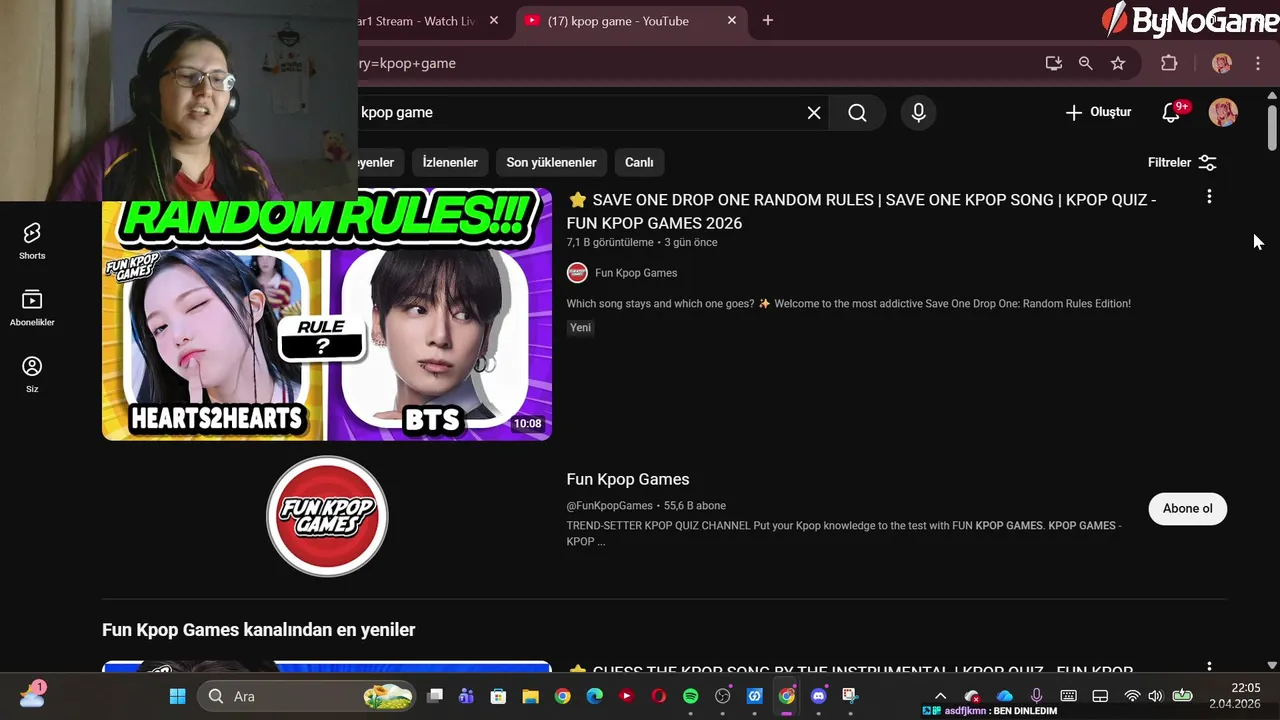Bookmark this page with the star
1280x720 pixels.
(x=1118, y=63)
